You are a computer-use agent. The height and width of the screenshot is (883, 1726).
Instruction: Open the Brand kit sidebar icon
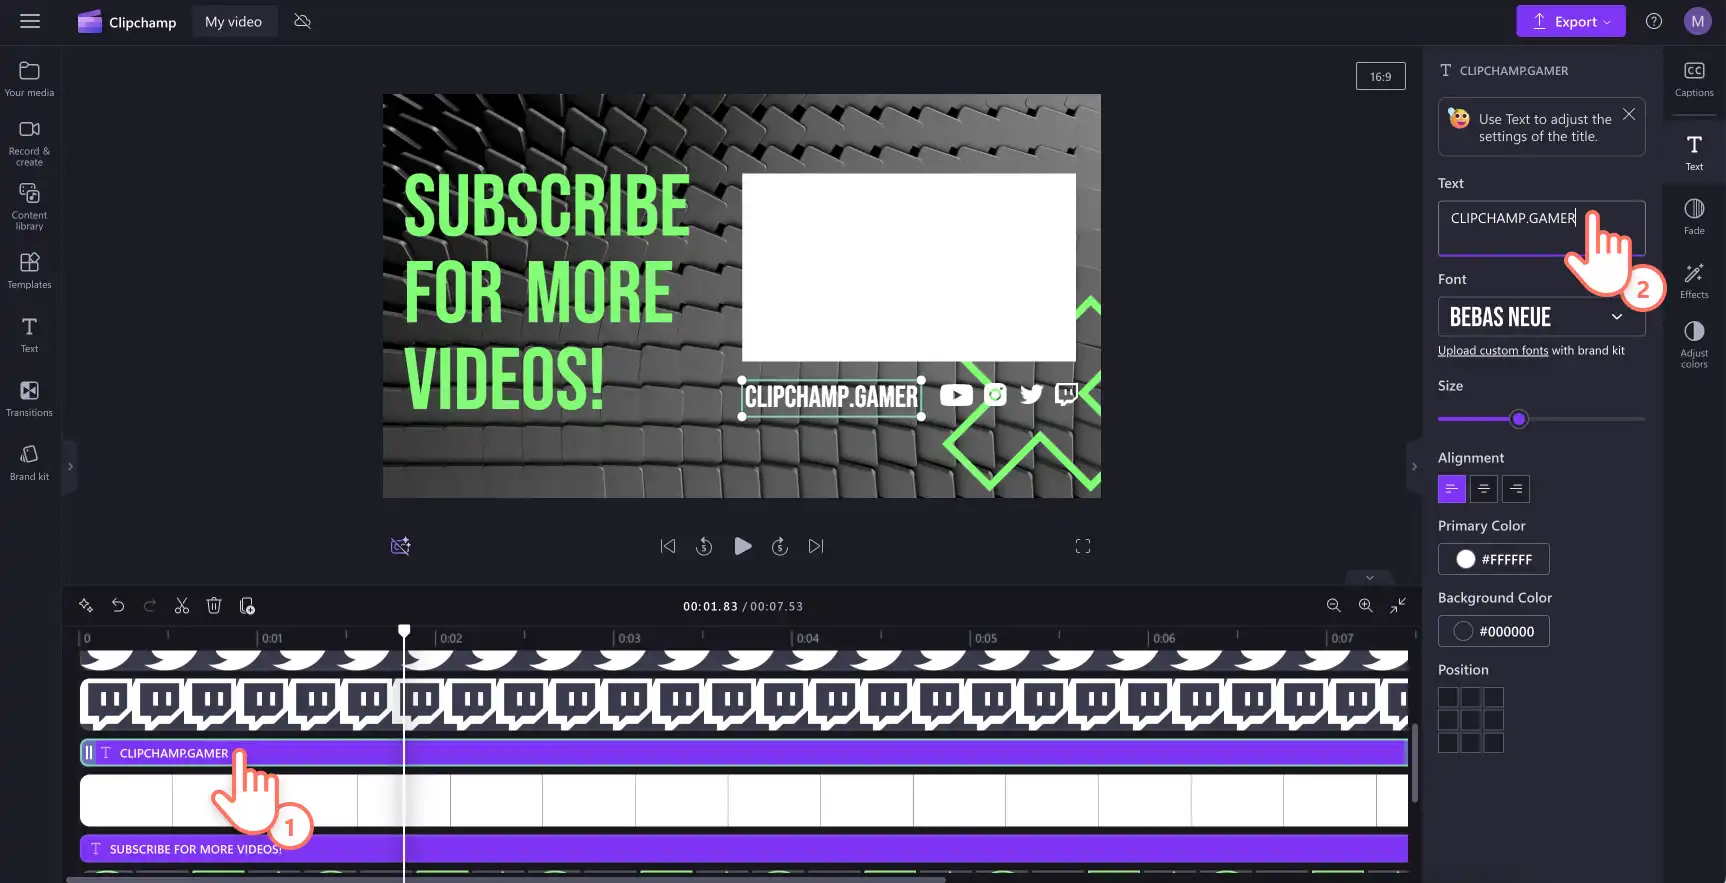coord(29,462)
